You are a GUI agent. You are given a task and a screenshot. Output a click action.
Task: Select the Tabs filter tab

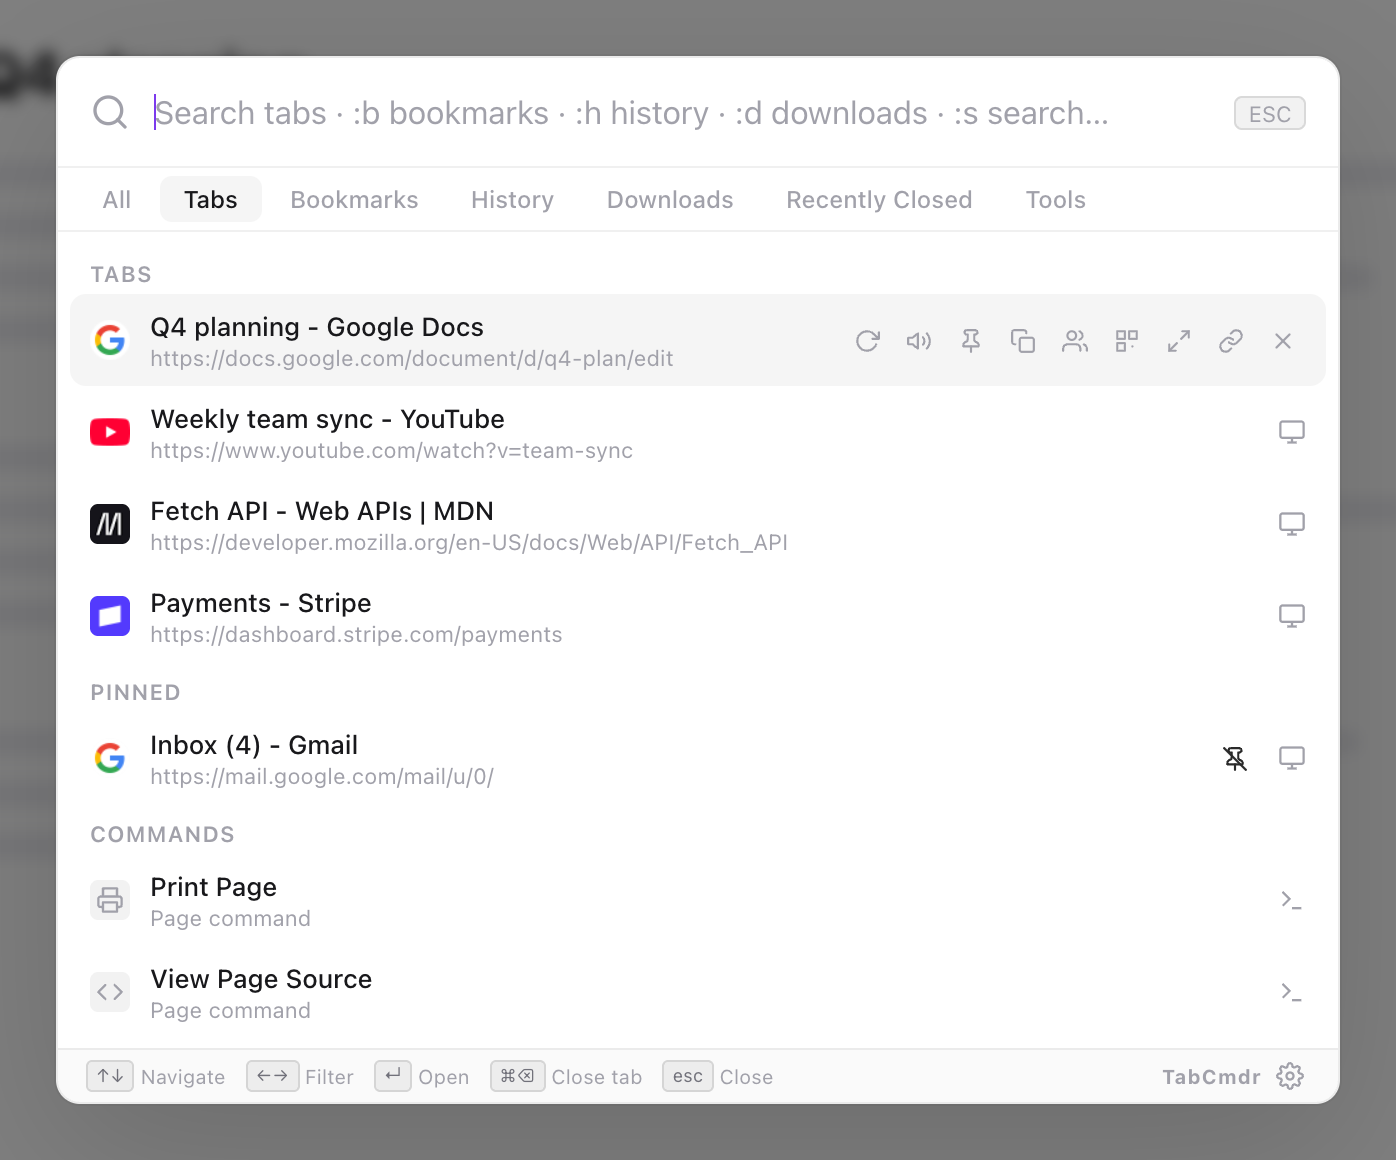(x=211, y=199)
